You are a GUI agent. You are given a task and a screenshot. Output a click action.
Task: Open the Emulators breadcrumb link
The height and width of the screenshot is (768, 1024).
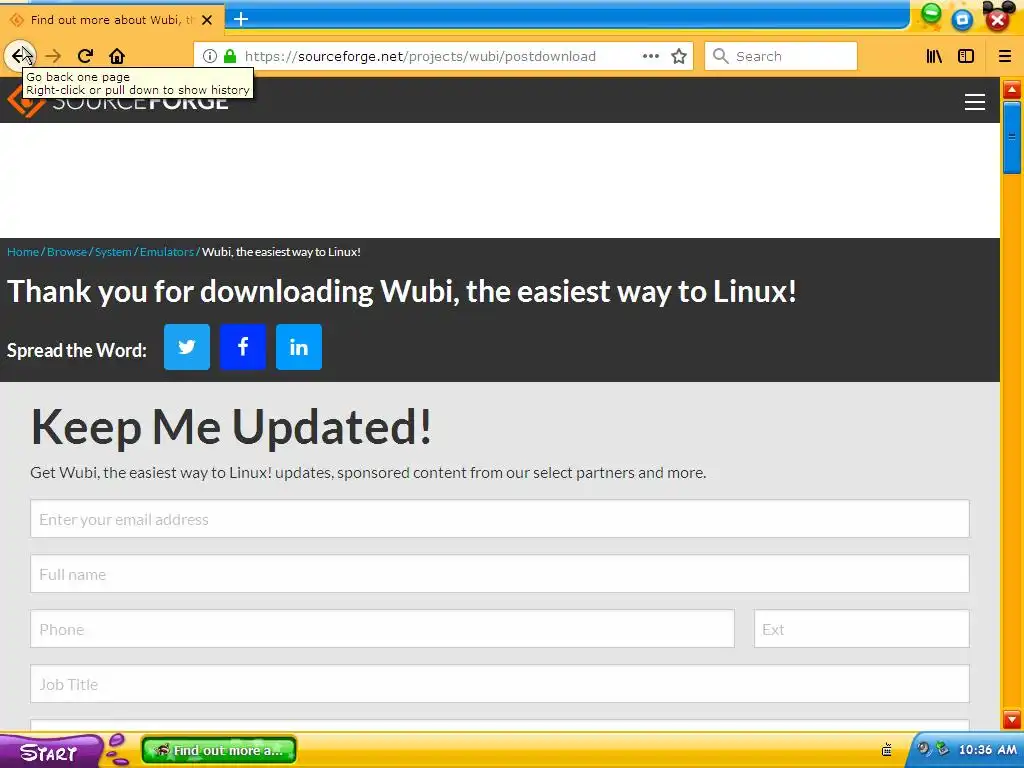(167, 252)
